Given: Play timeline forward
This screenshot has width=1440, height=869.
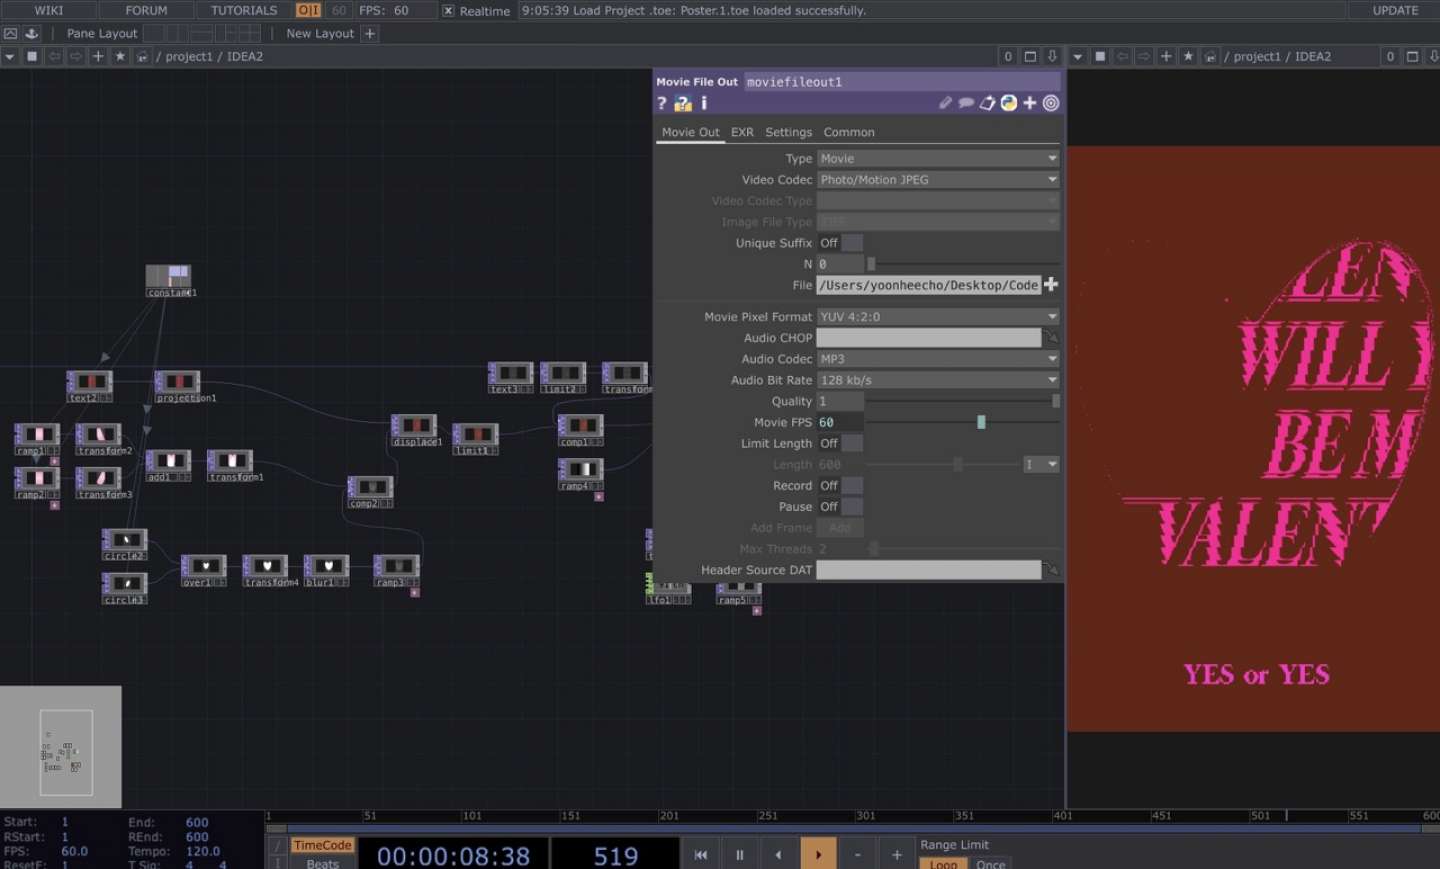Looking at the screenshot, I should click(x=818, y=855).
